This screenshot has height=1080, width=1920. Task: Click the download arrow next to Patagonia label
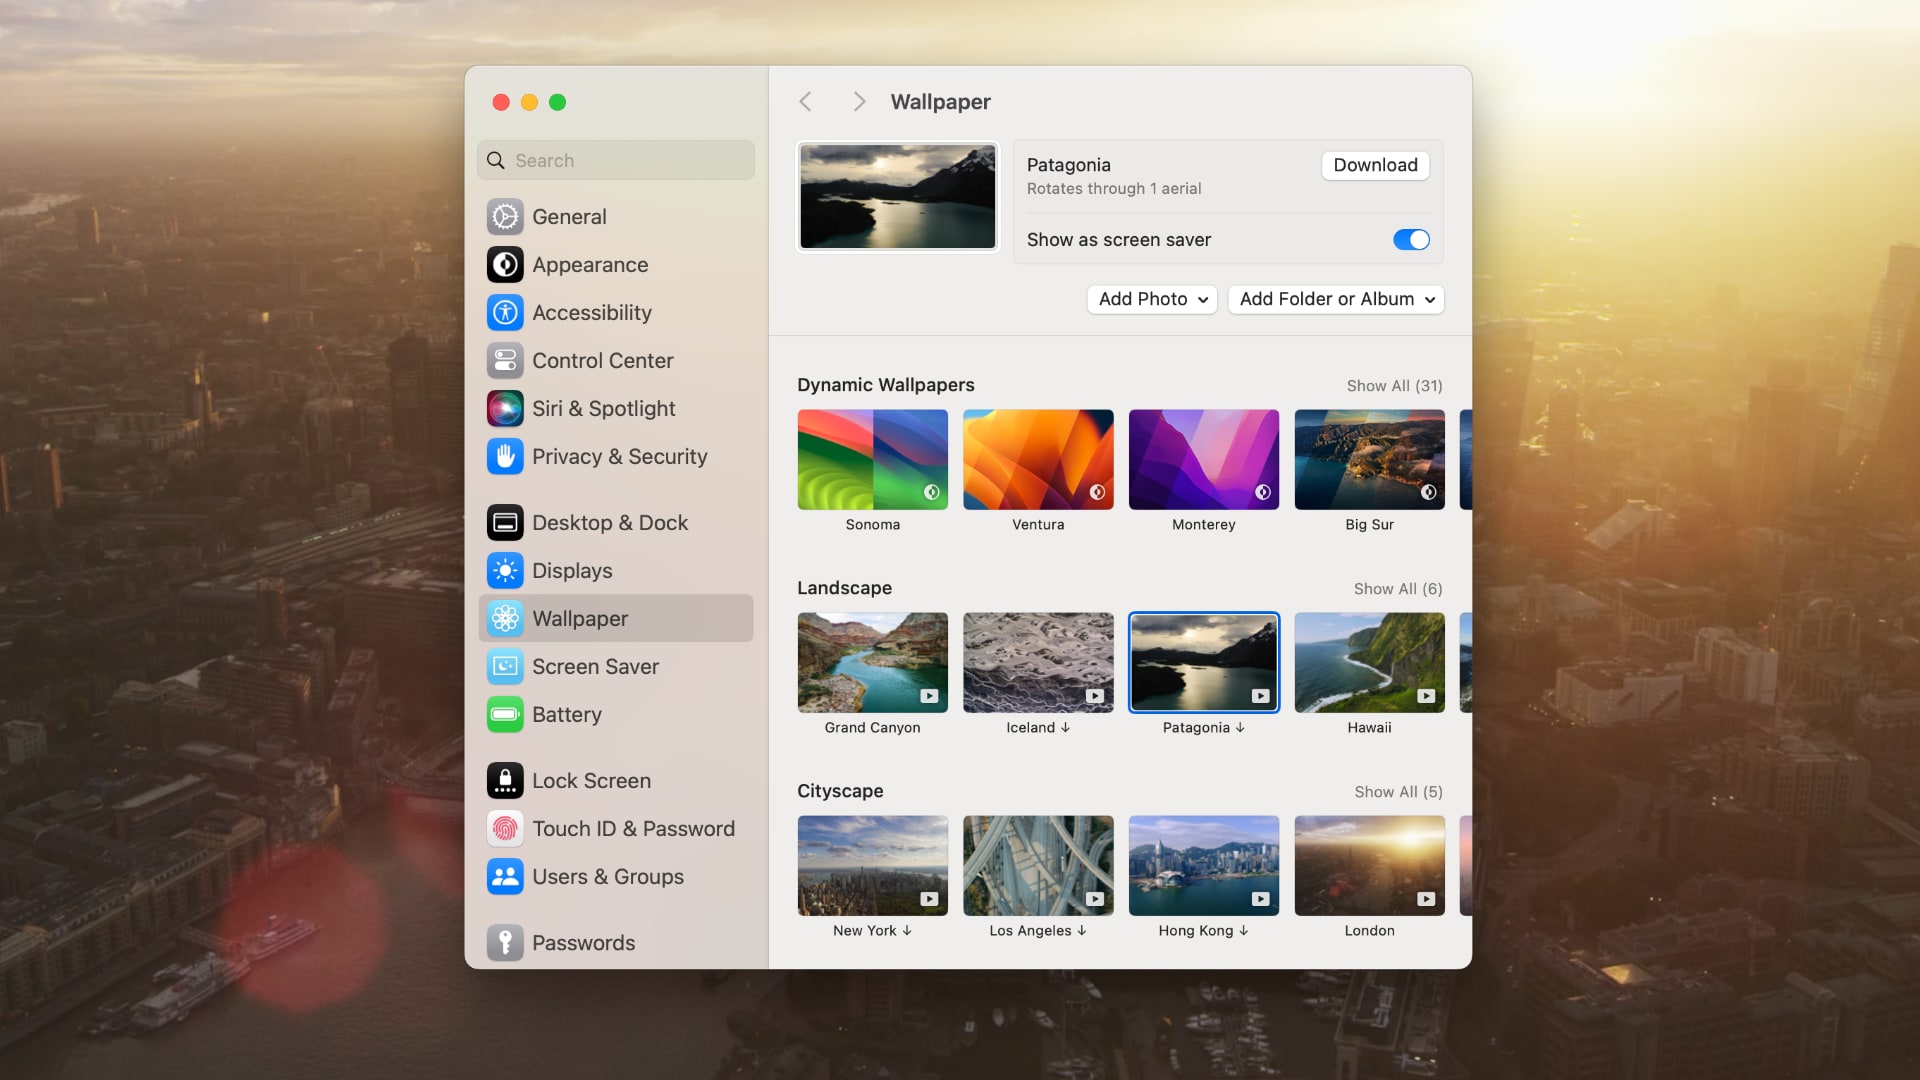[x=1240, y=728]
